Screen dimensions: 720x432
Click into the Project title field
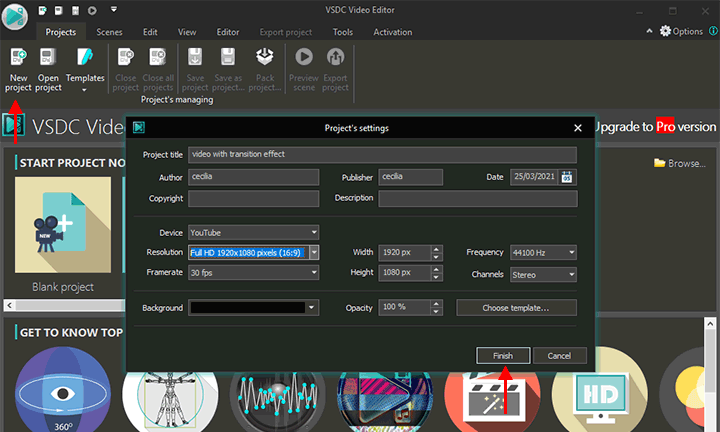point(382,155)
